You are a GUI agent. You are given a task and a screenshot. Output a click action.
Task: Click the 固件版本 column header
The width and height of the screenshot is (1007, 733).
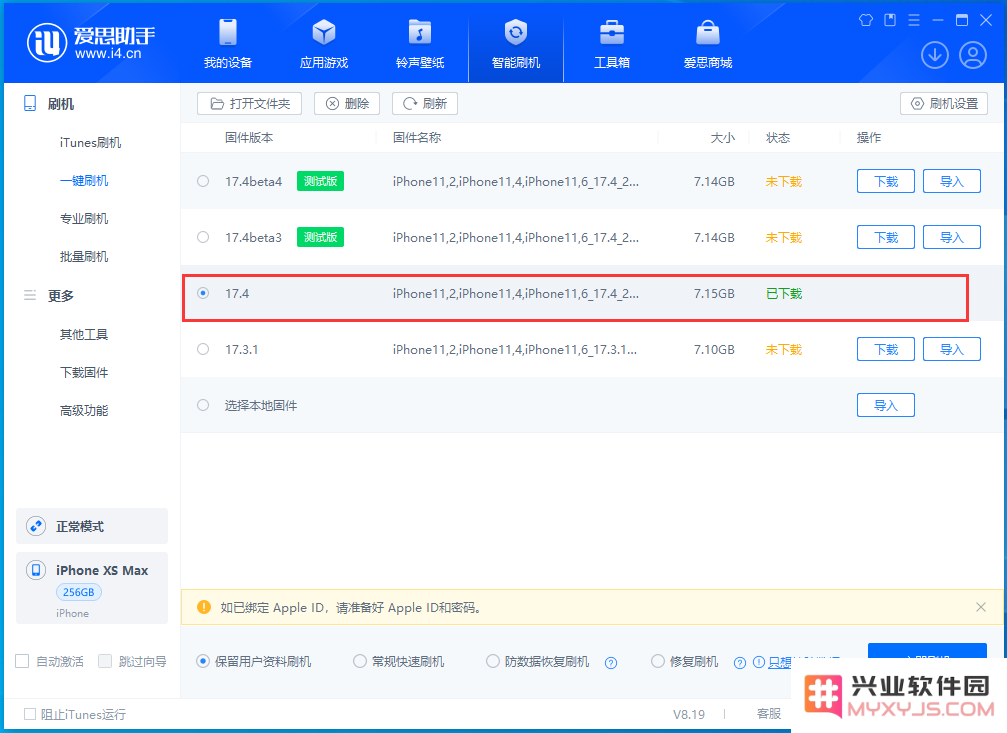click(249, 137)
